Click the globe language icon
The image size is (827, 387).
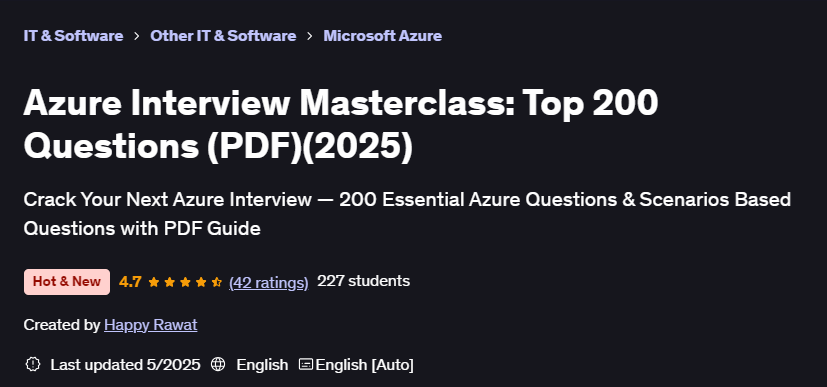[x=218, y=364]
